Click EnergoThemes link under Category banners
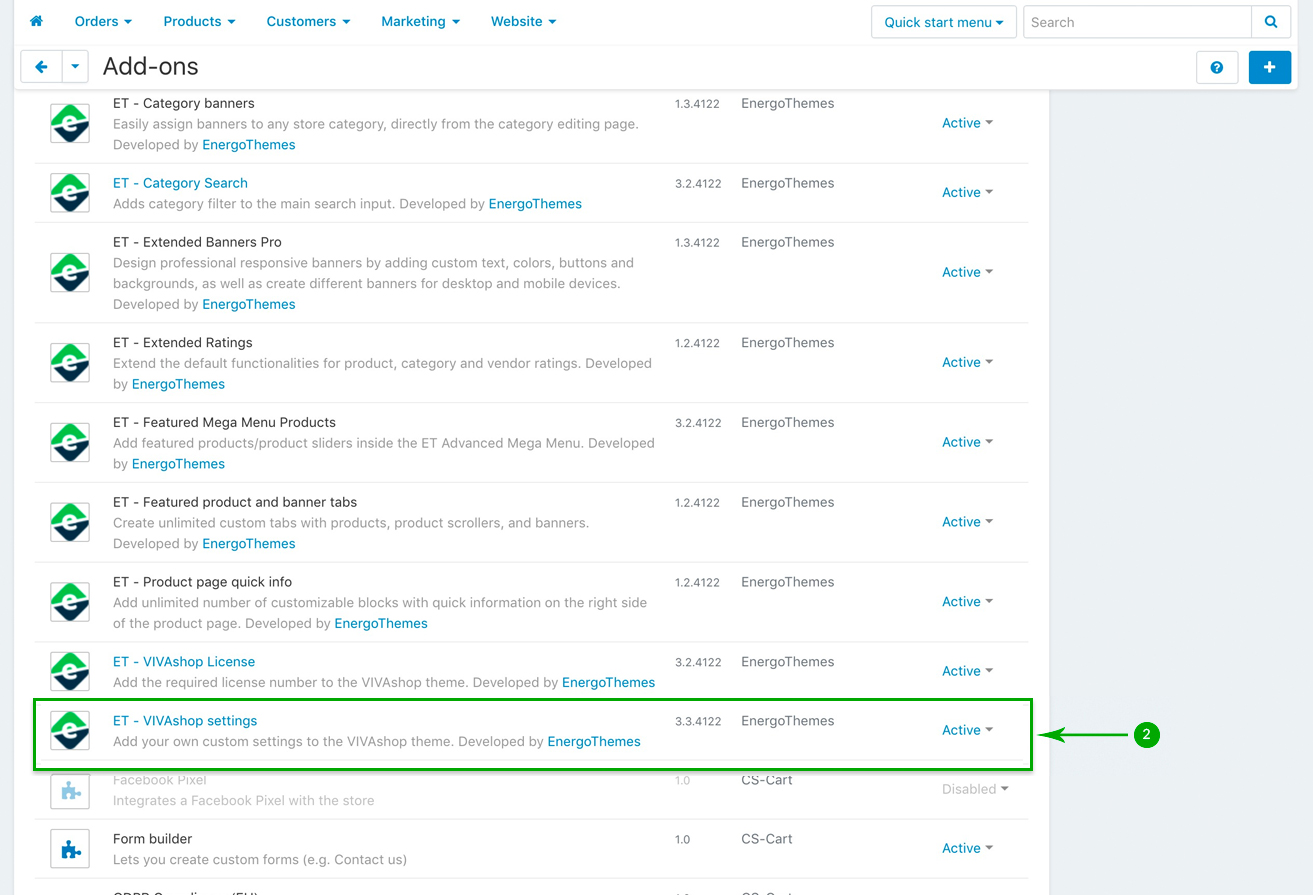Image resolution: width=1313 pixels, height=895 pixels. tap(249, 145)
